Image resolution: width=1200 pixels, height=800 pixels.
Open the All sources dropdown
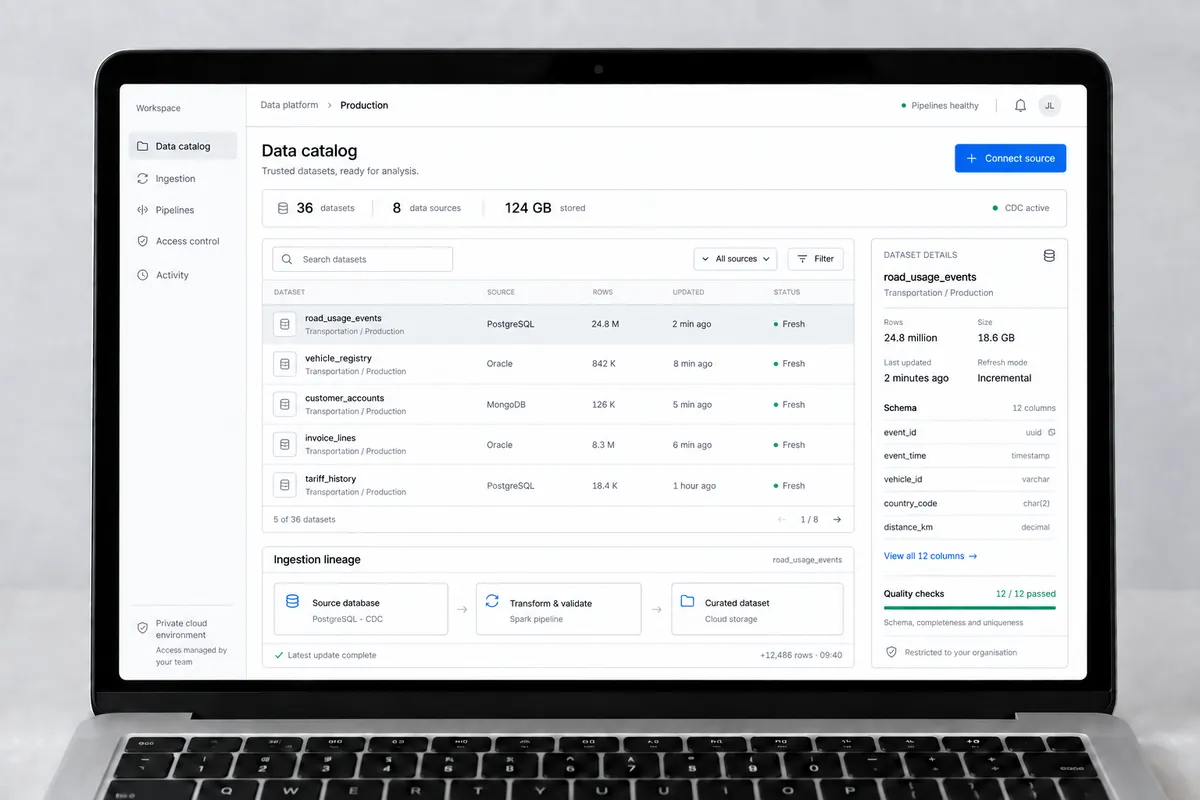tap(735, 259)
